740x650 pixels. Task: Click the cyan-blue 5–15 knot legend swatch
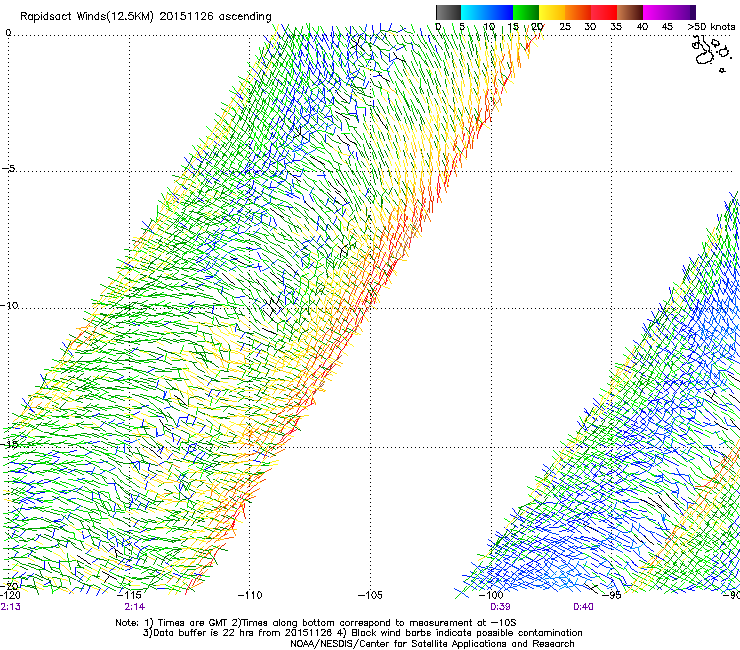coord(487,12)
